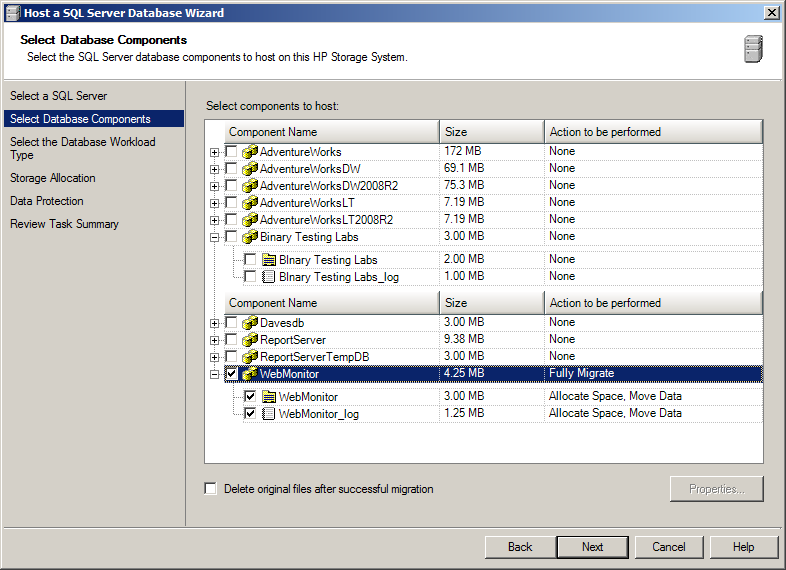Viewport: 786px width, 570px height.
Task: Expand the ReportServerTempDB tree node
Action: (215, 357)
